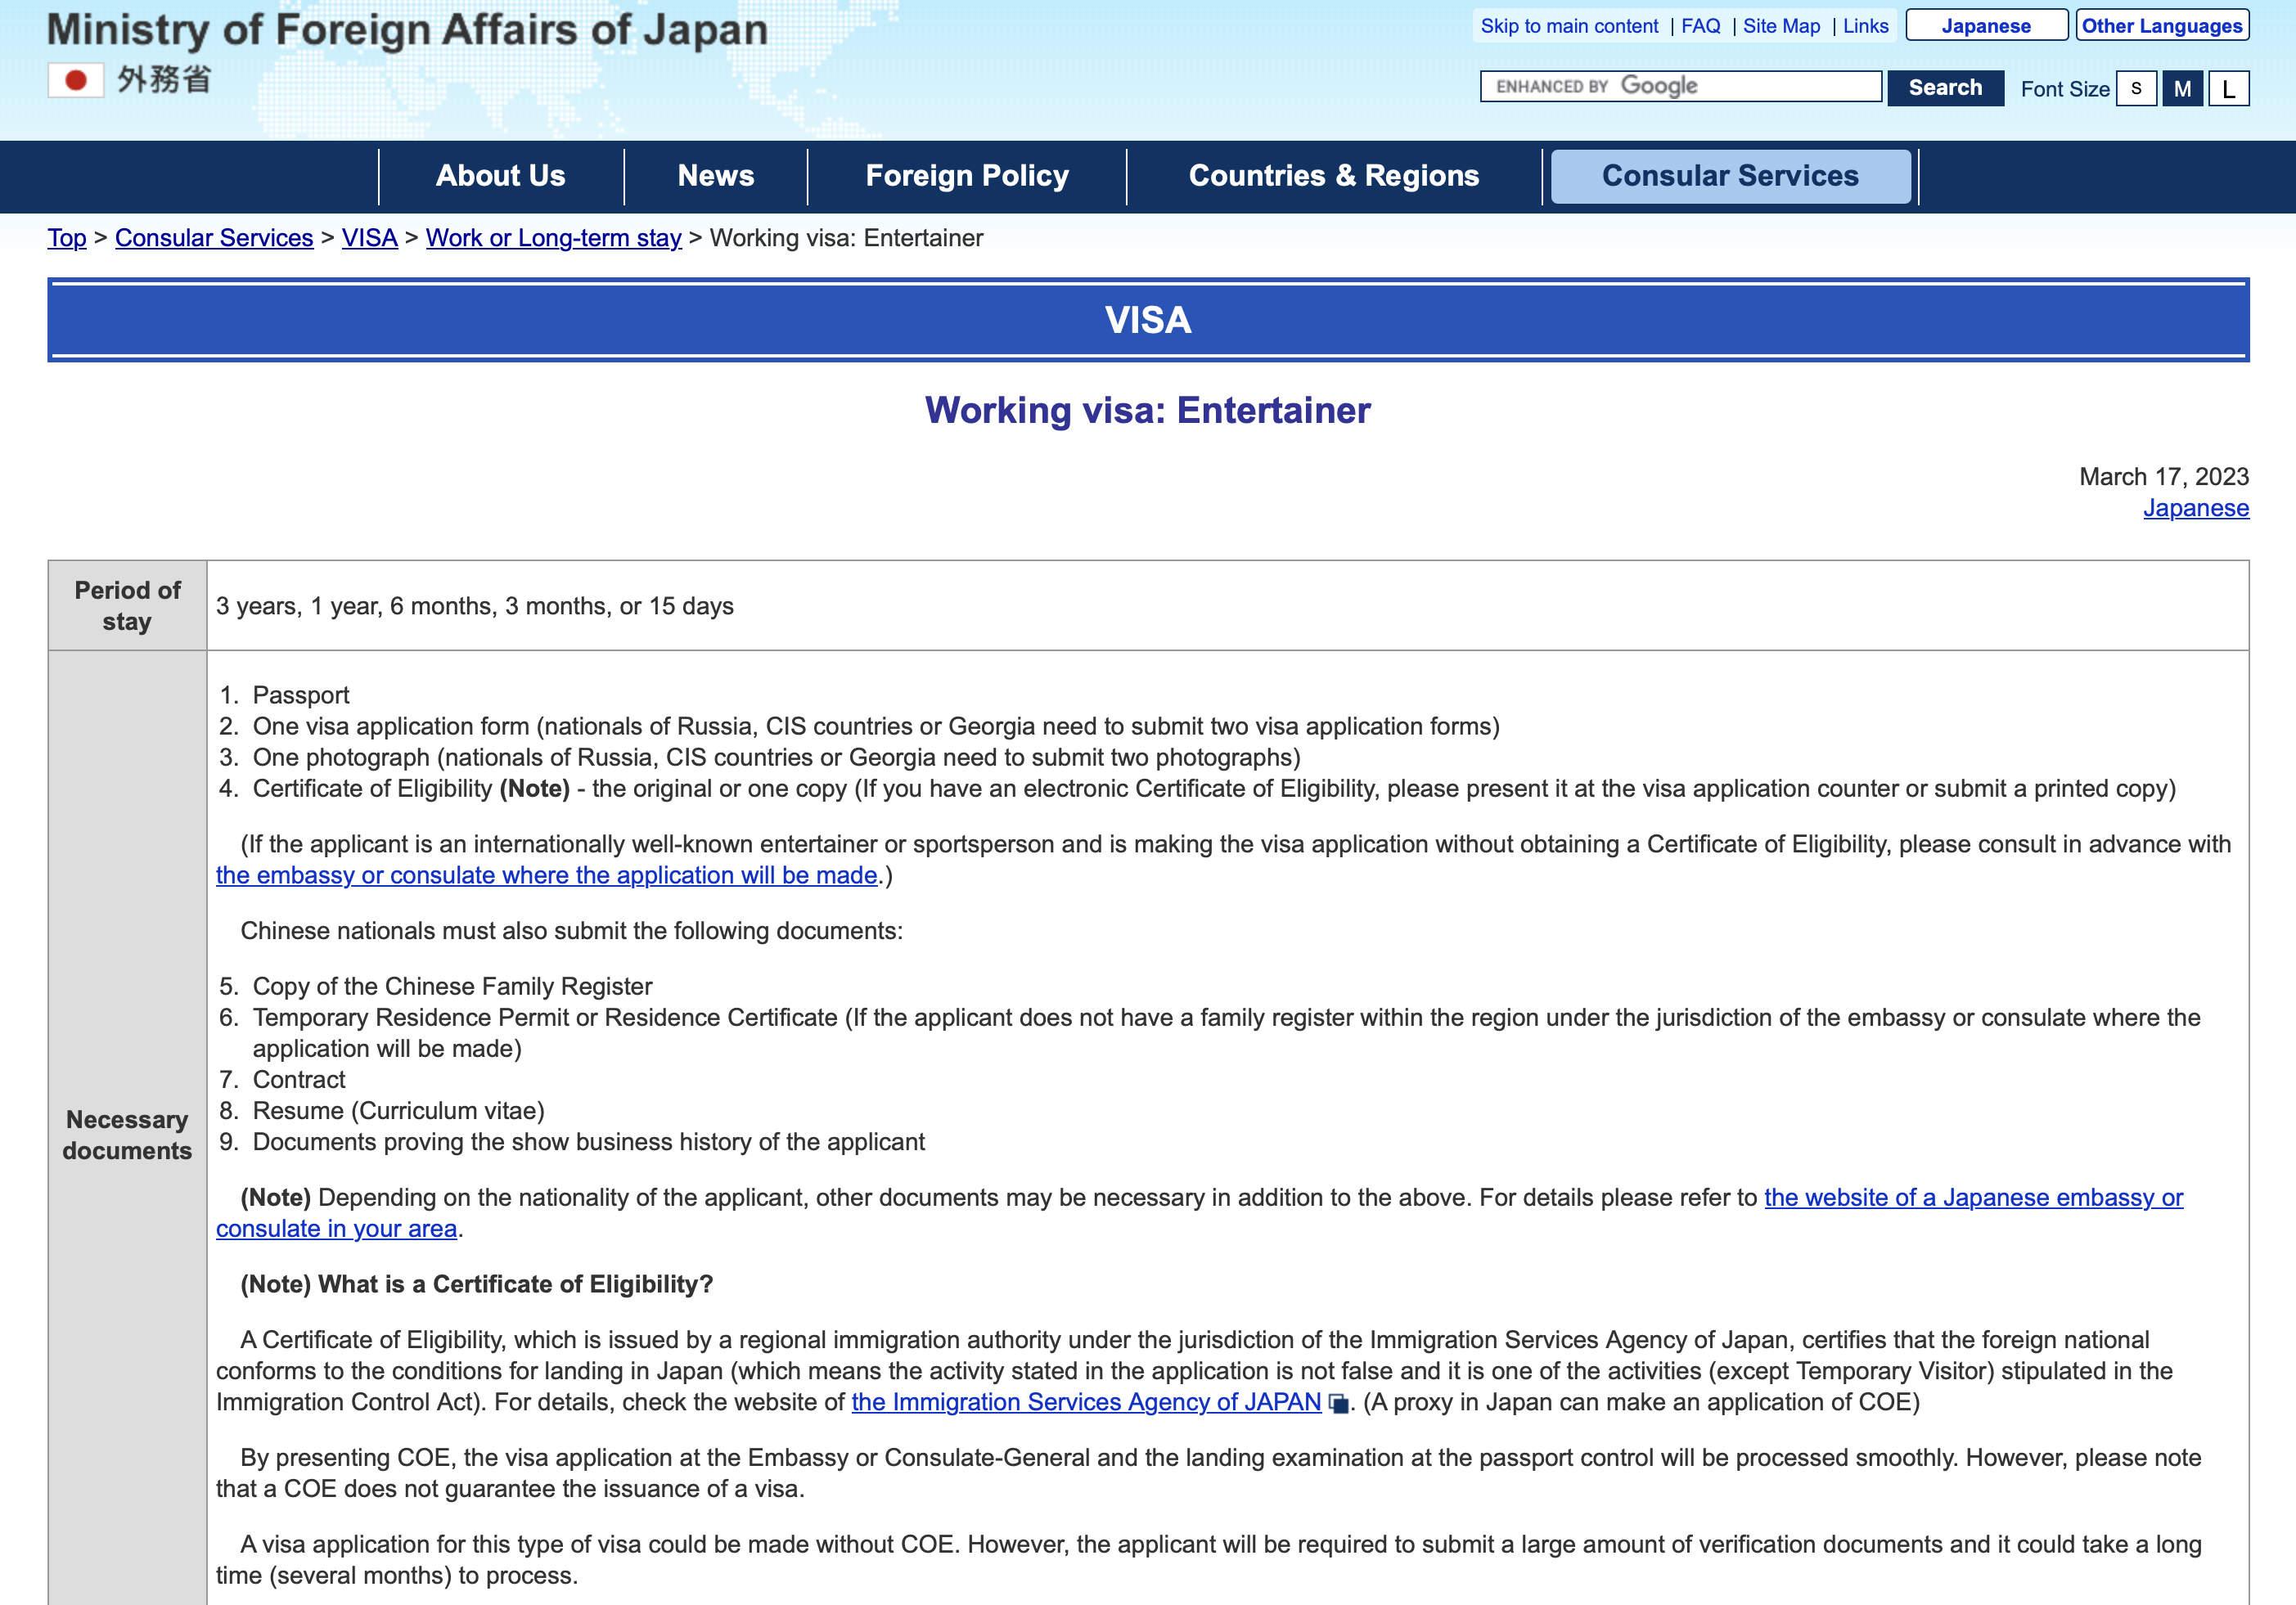
Task: Open Work or Long-term stay breadcrumb
Action: click(x=553, y=238)
